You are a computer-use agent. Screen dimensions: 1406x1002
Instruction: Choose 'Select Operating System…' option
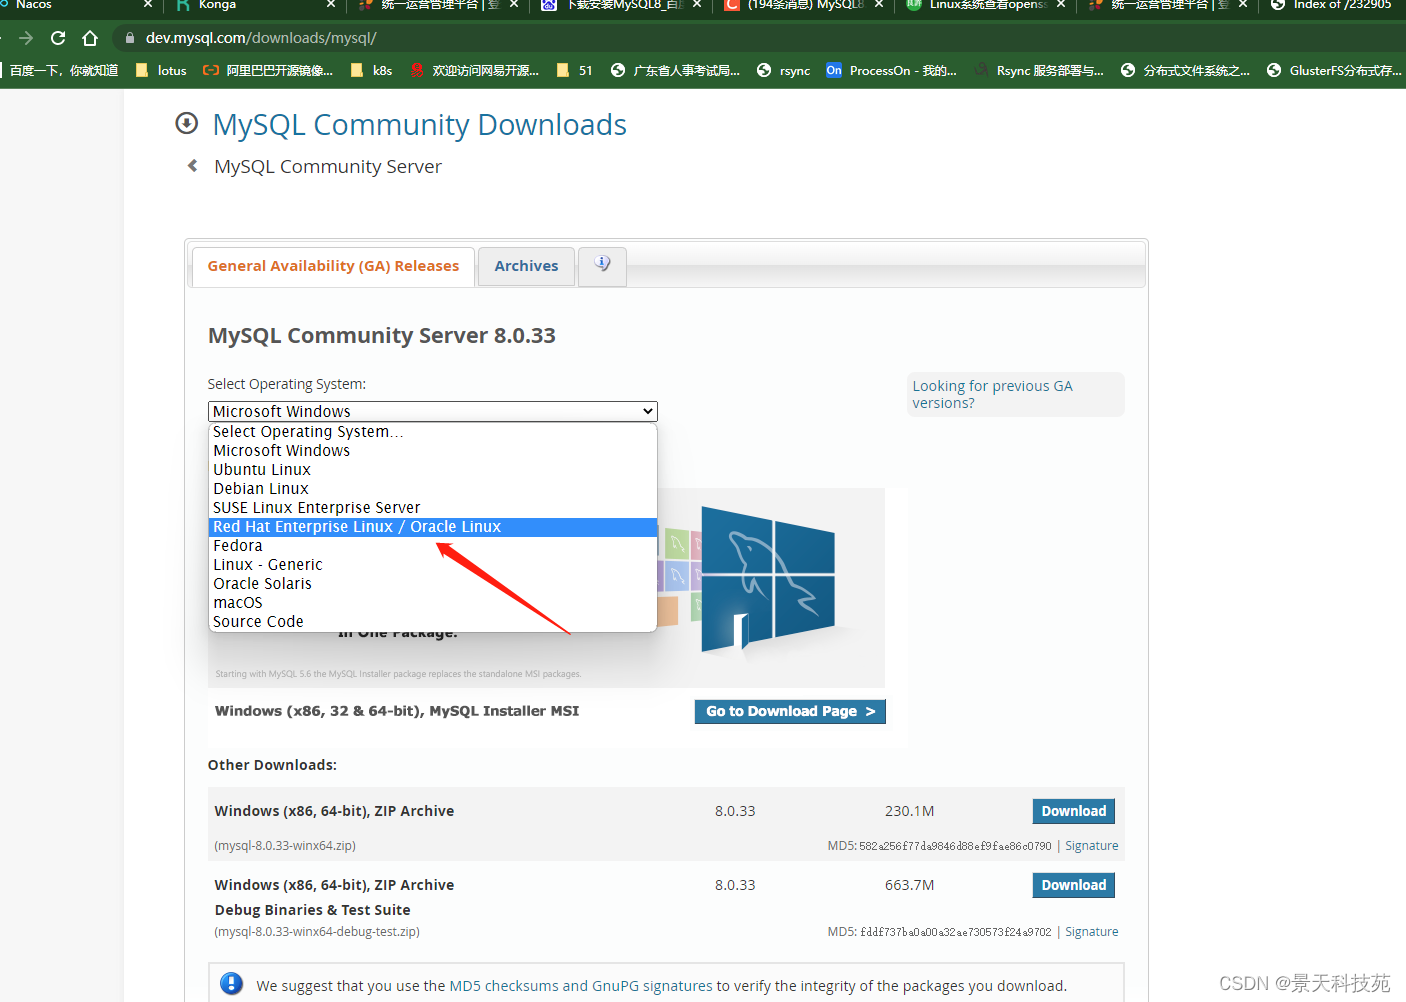[432, 432]
